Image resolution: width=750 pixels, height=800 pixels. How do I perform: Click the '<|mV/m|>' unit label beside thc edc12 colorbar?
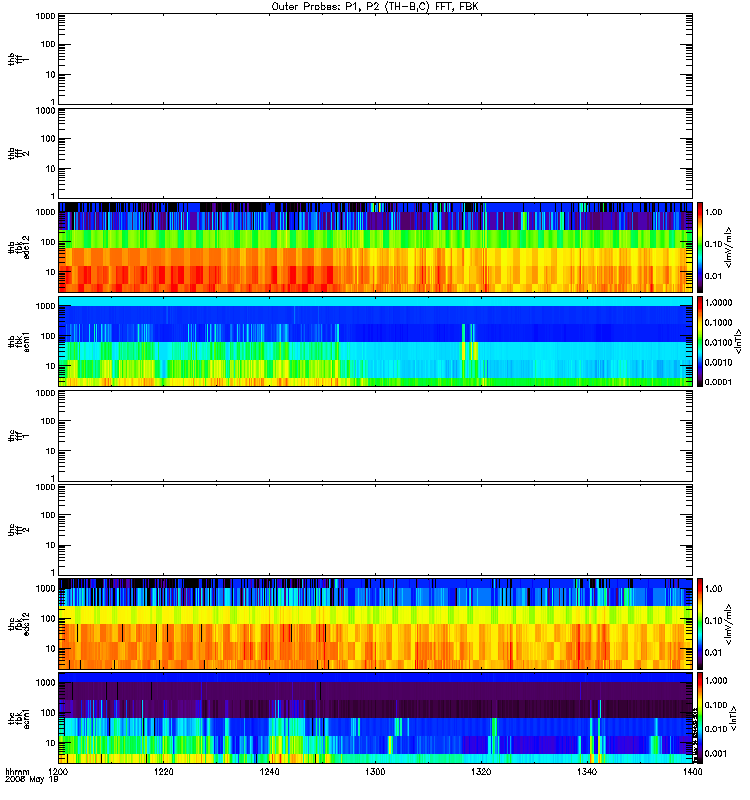[x=729, y=624]
